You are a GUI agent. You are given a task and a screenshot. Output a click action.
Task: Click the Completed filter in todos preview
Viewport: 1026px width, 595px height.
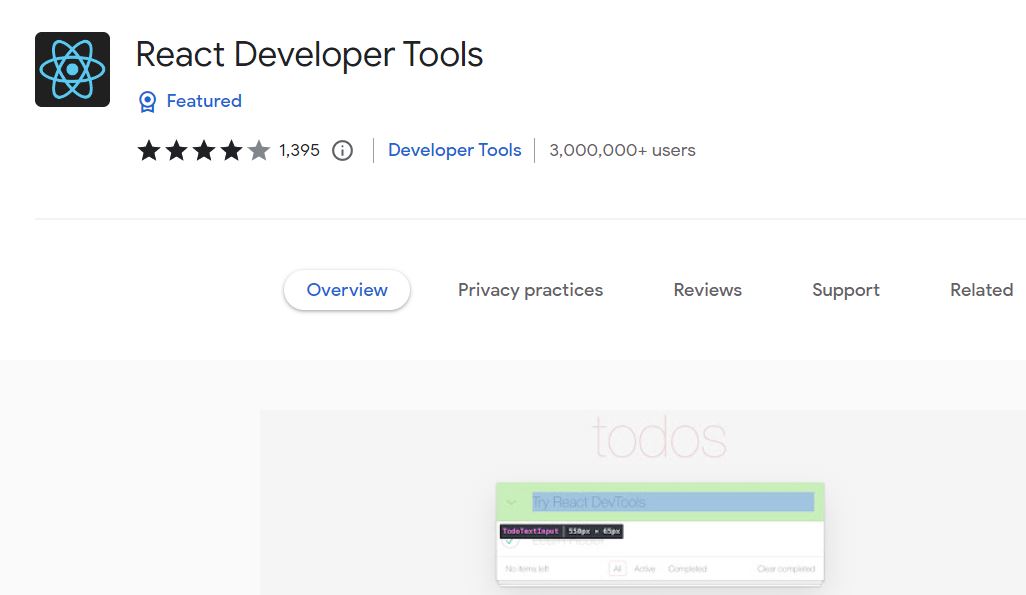[x=687, y=569]
